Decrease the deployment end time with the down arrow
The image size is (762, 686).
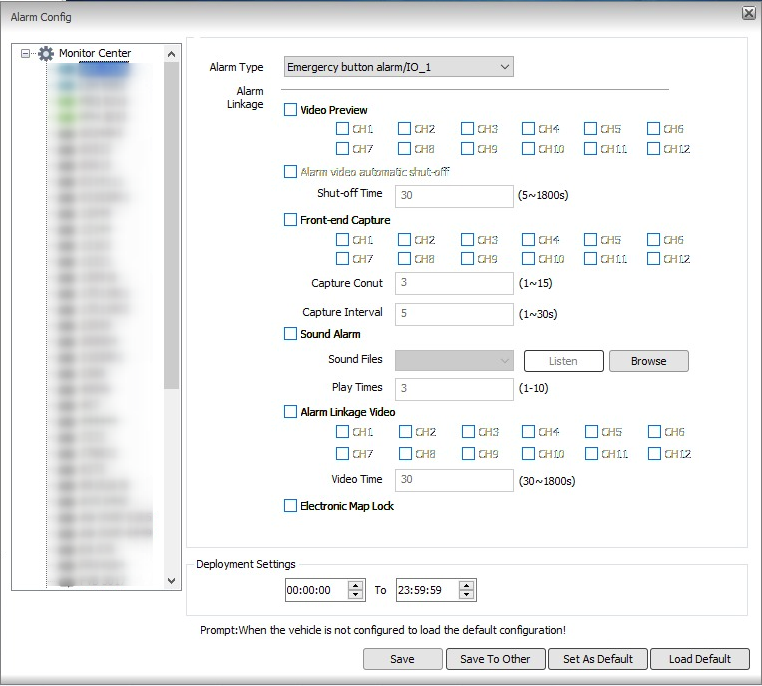pyautogui.click(x=467, y=595)
